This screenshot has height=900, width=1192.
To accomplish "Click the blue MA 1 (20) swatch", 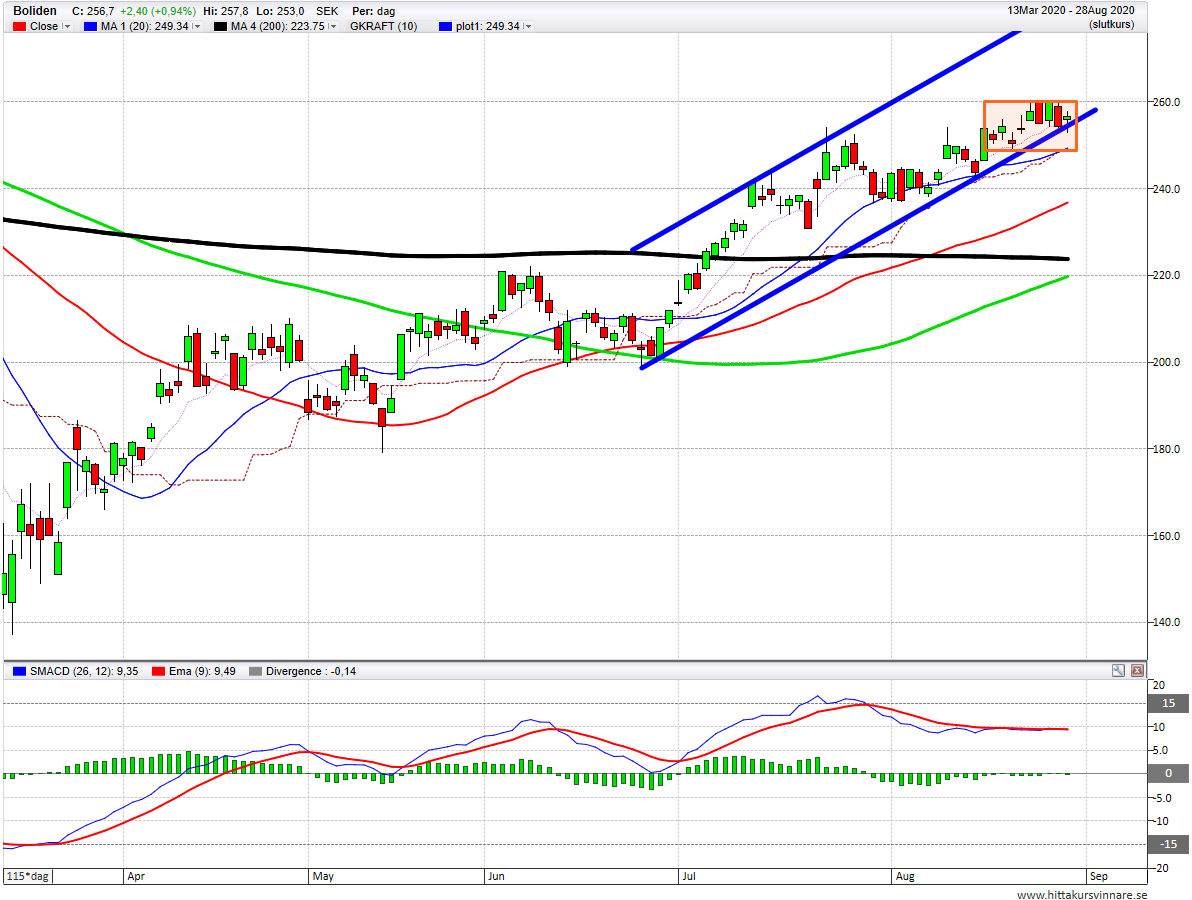I will coord(90,27).
